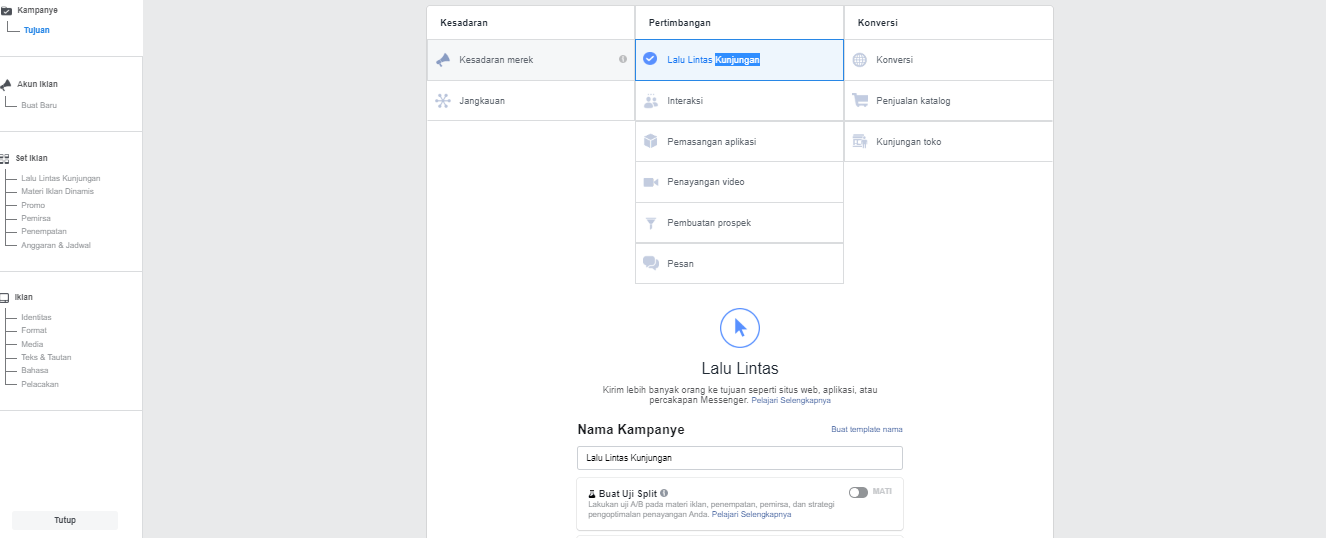1326x538 pixels.
Task: Click the blue checkmark on Lalu Lintas Kunjungan
Action: (x=650, y=59)
